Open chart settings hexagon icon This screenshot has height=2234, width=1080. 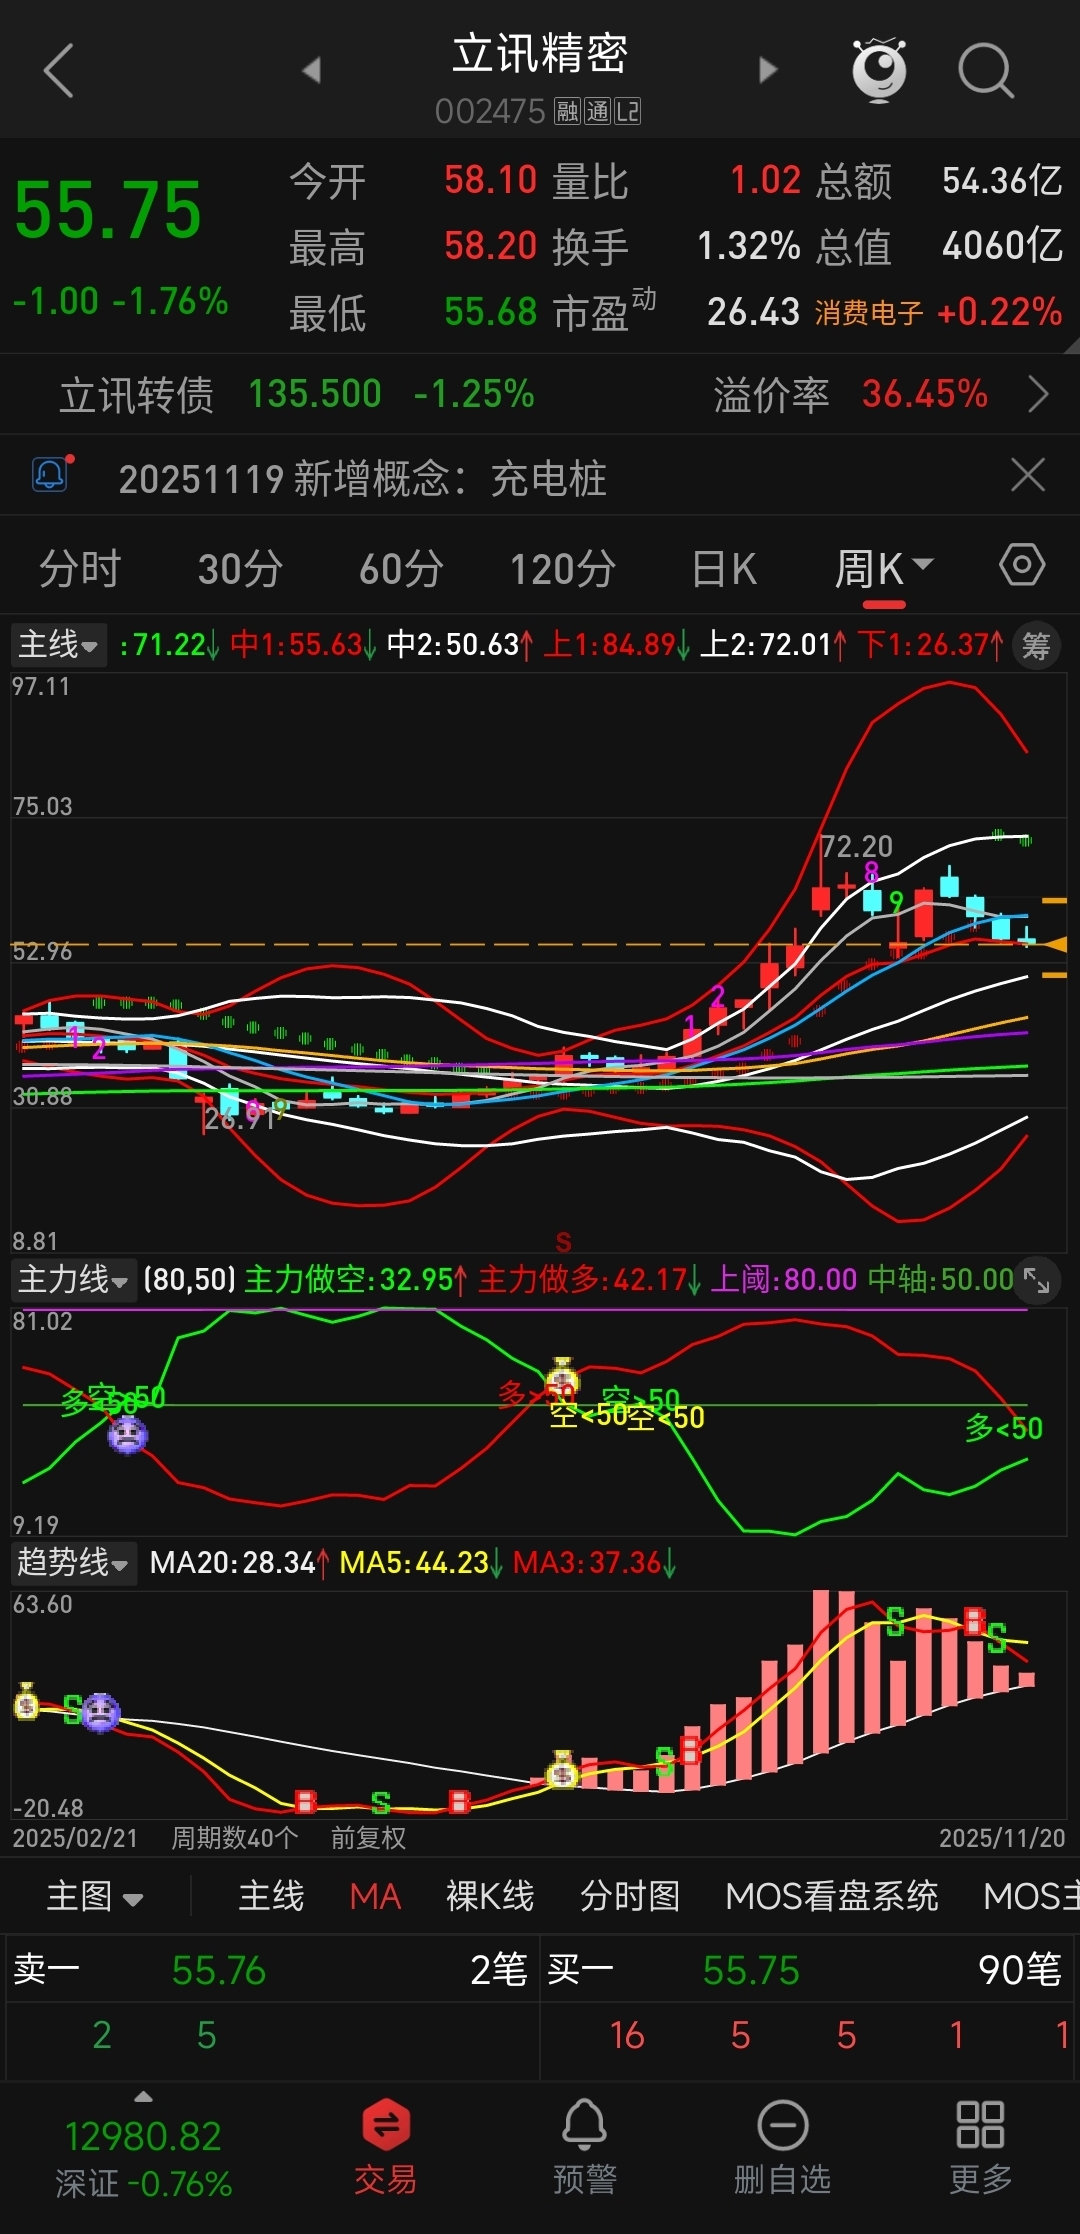1022,566
